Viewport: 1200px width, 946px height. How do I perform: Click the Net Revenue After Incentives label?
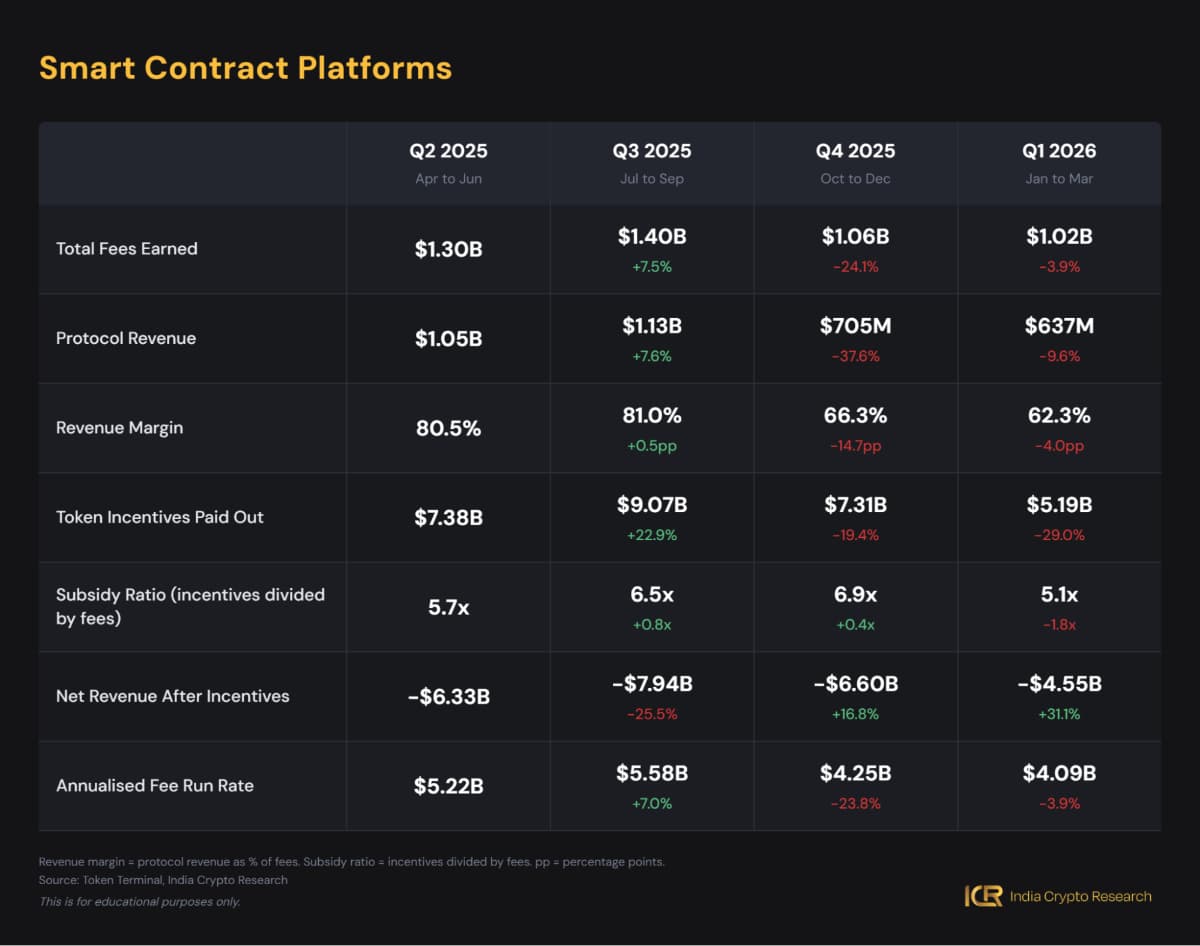[x=172, y=696]
